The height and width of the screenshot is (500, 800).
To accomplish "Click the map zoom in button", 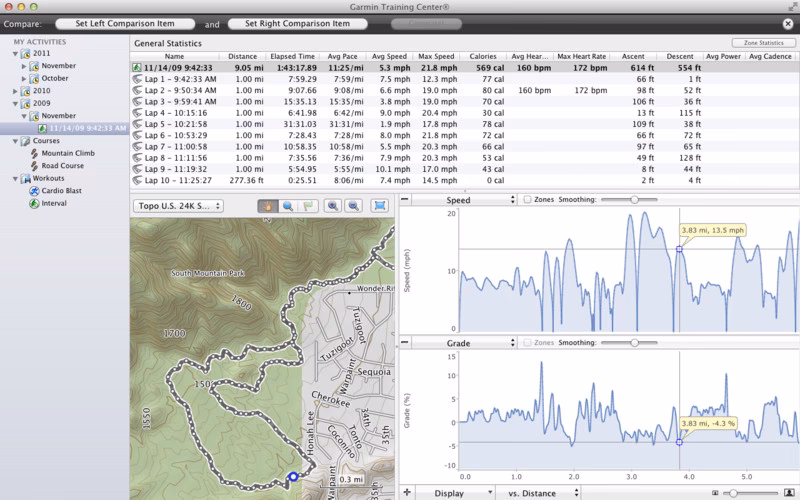I will (333, 206).
